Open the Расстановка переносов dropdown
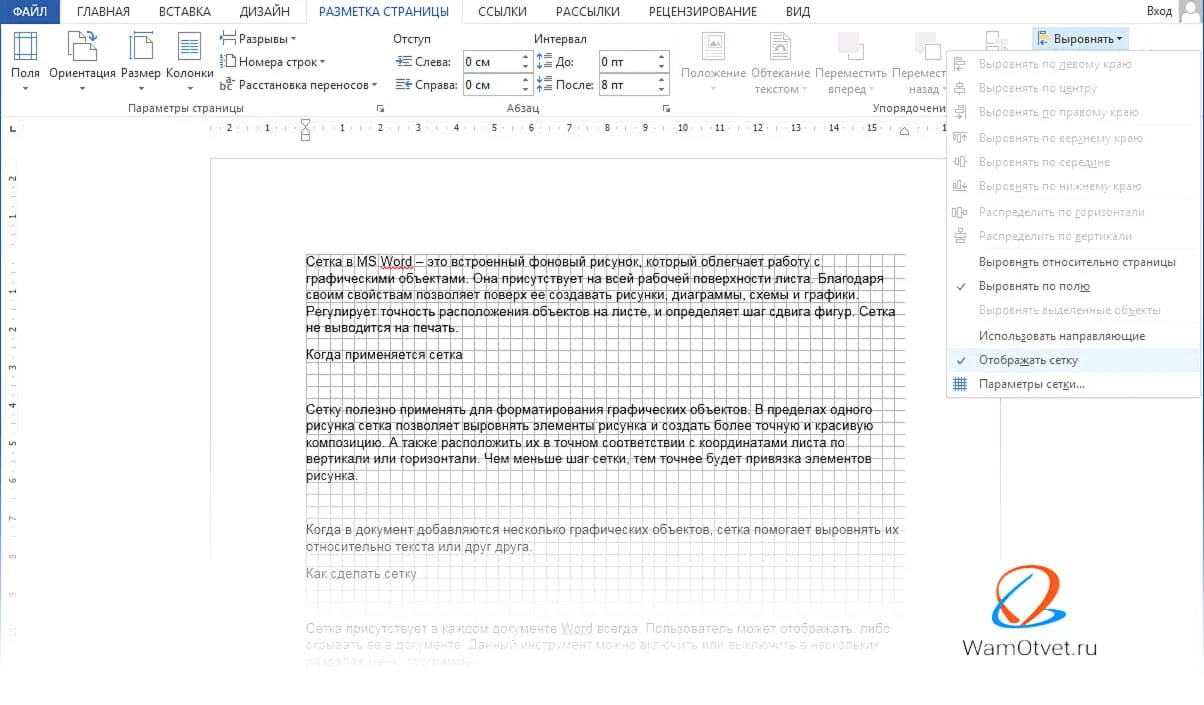The height and width of the screenshot is (705, 1204). (x=298, y=85)
